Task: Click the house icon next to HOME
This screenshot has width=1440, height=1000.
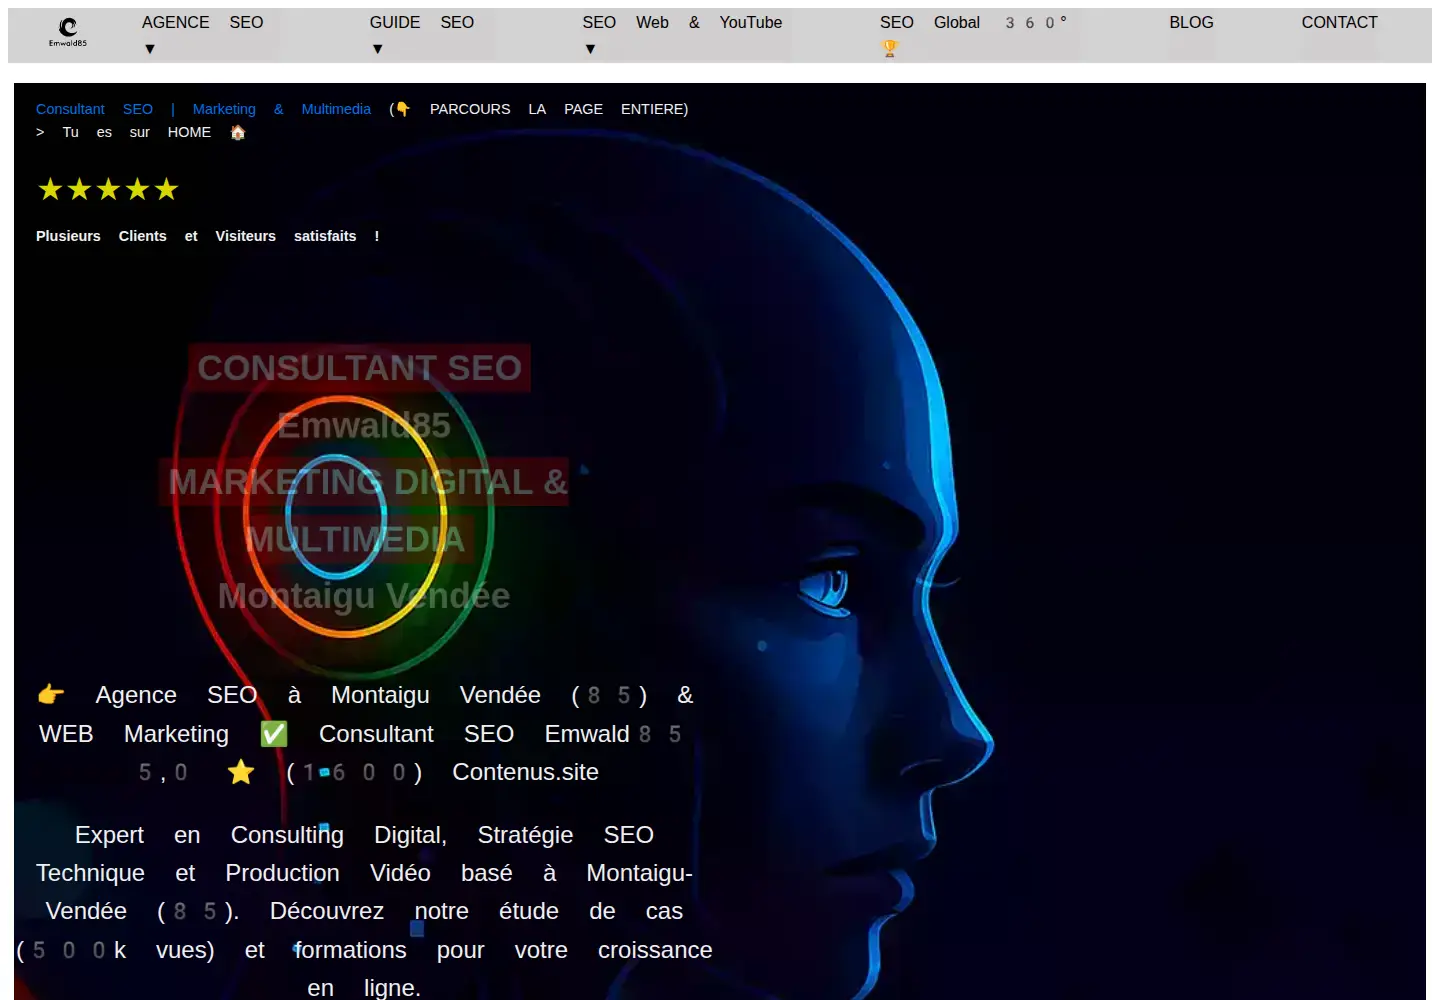Action: click(238, 132)
